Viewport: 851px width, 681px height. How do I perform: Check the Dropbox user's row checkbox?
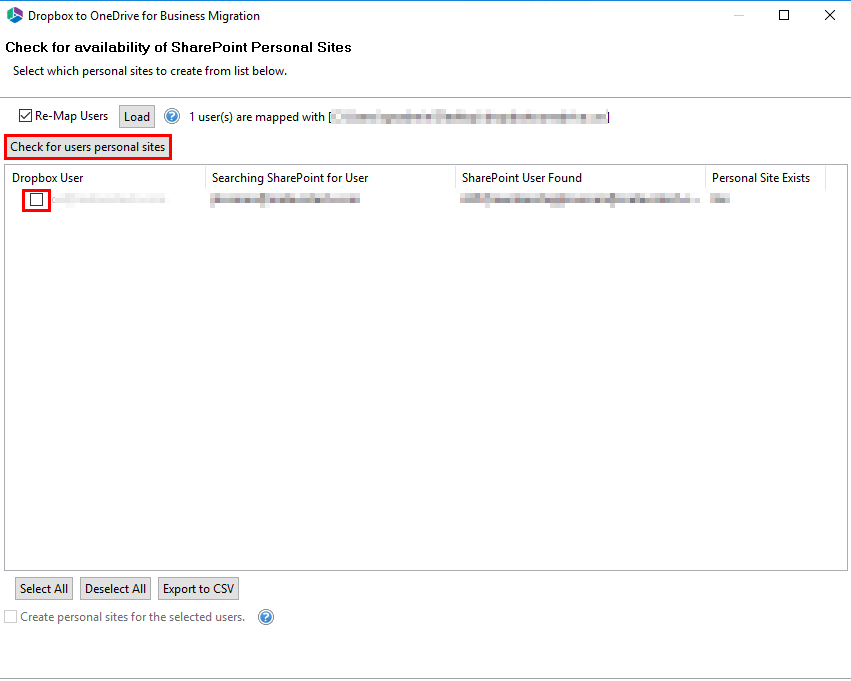pyautogui.click(x=36, y=200)
